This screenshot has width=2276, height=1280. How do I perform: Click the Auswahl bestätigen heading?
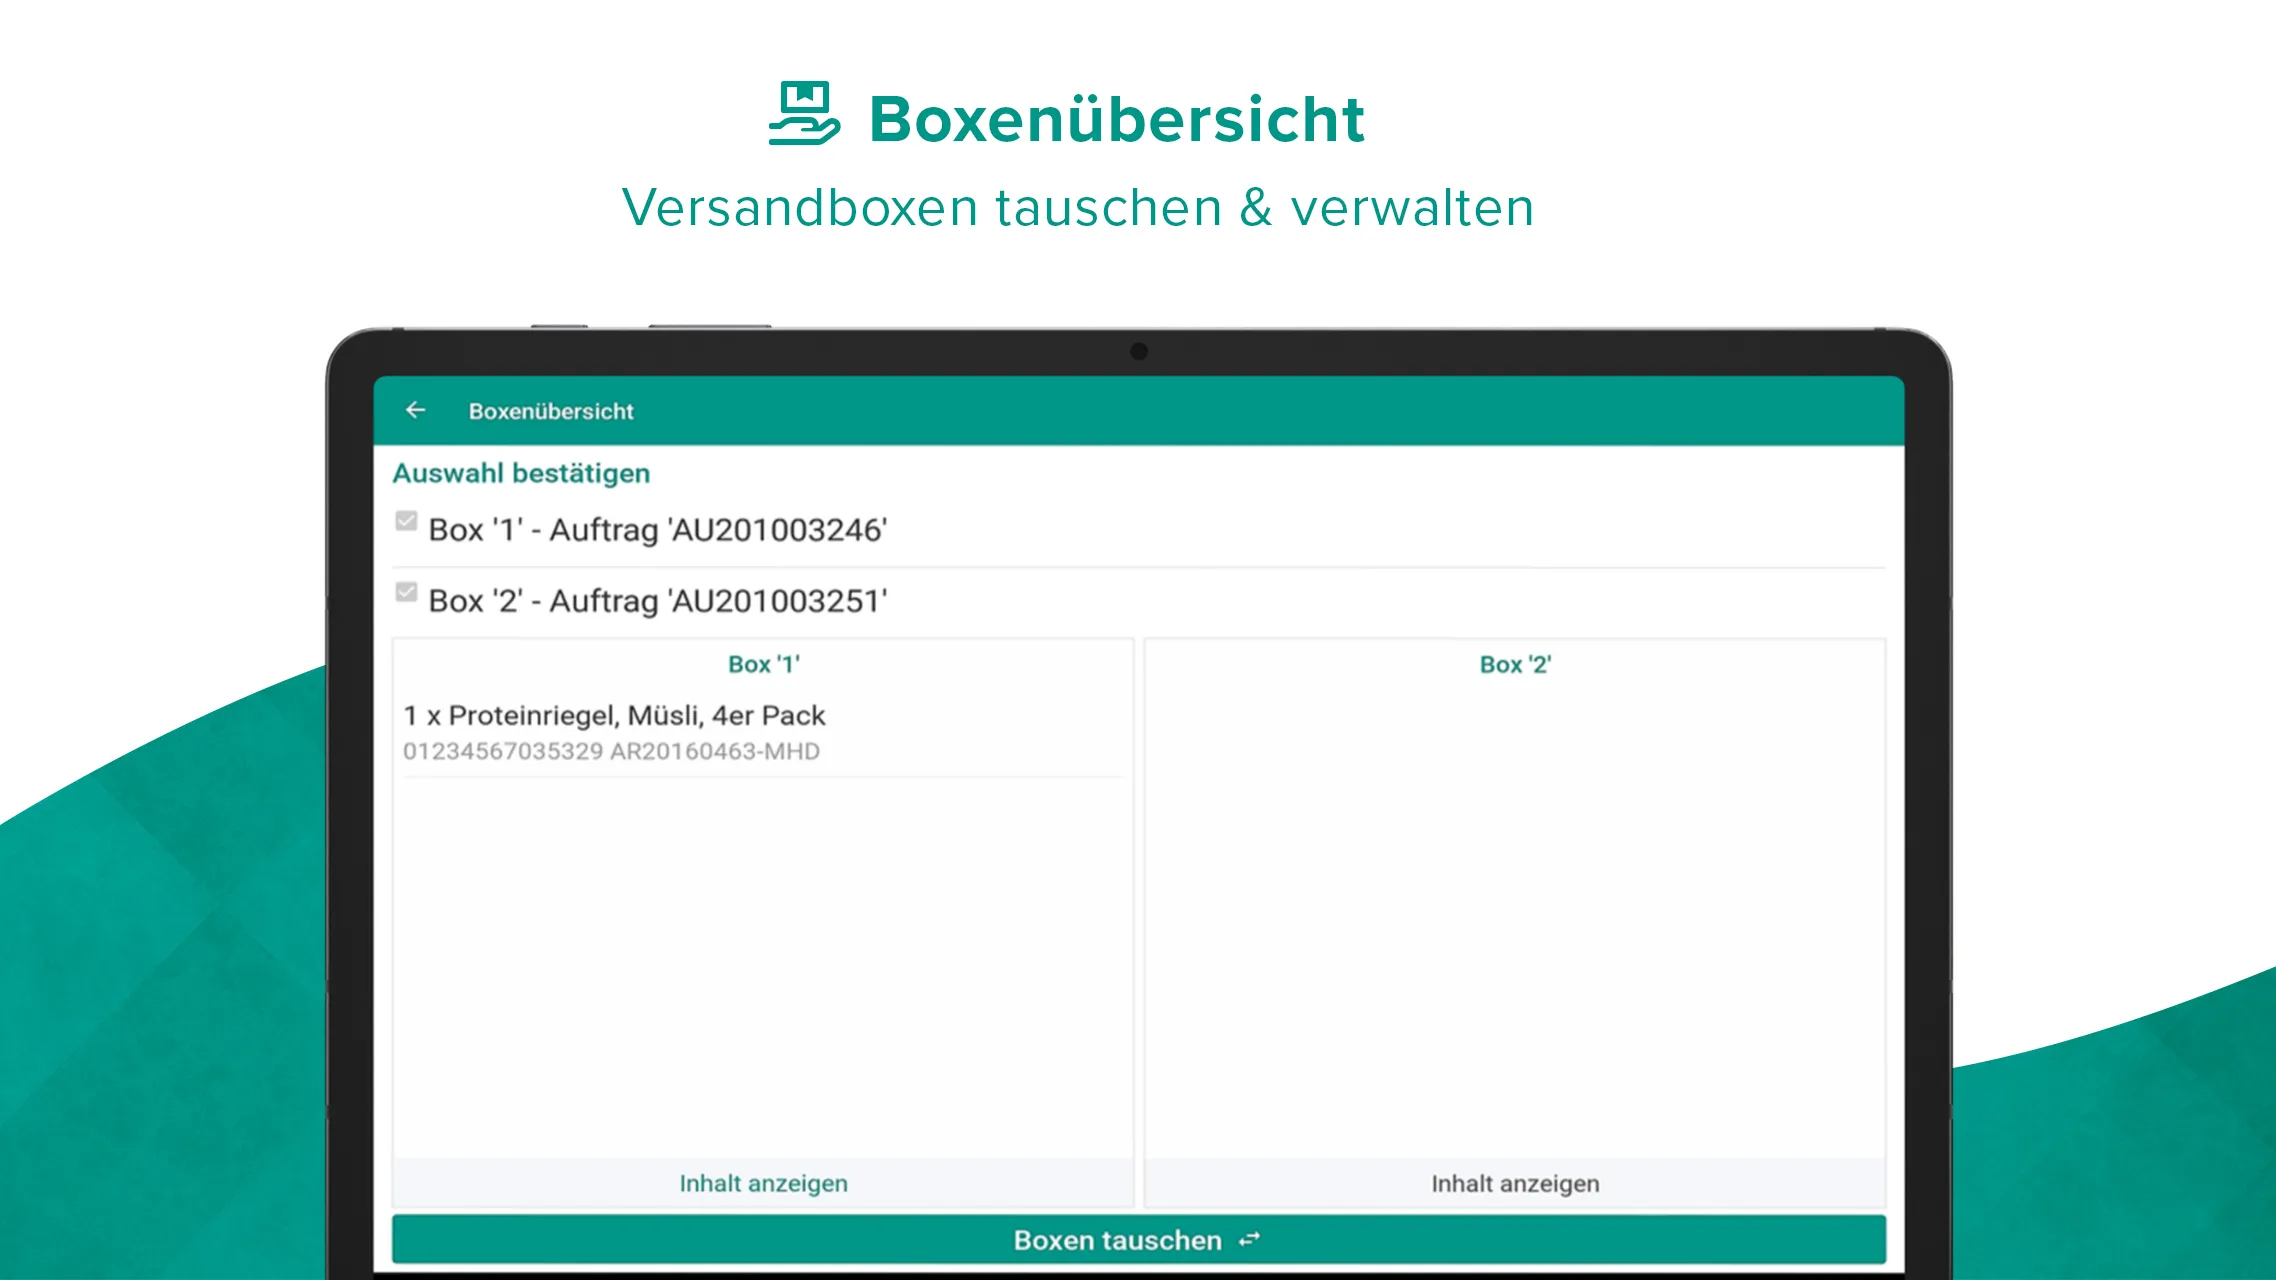click(521, 473)
